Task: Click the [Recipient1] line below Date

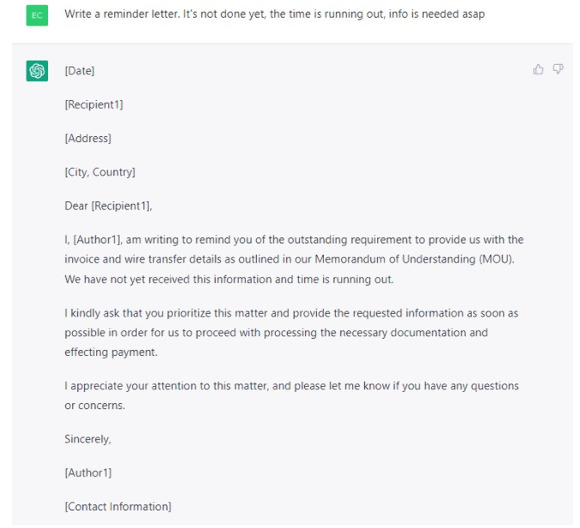Action: coord(94,105)
